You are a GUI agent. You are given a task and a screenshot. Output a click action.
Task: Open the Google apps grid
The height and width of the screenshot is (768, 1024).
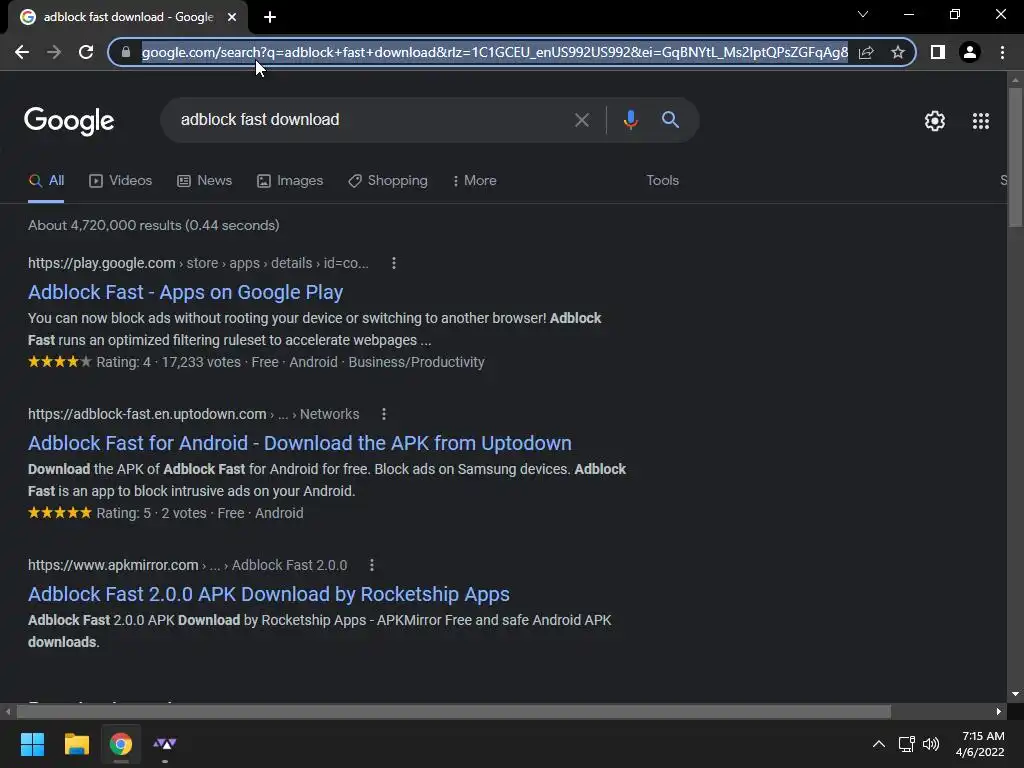pos(981,121)
